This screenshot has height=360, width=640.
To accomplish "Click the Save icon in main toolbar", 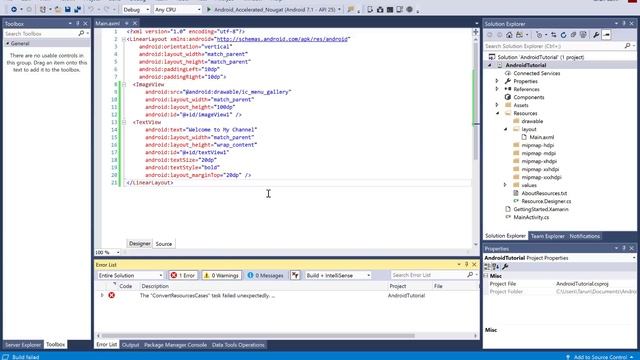I will pos(68,9).
